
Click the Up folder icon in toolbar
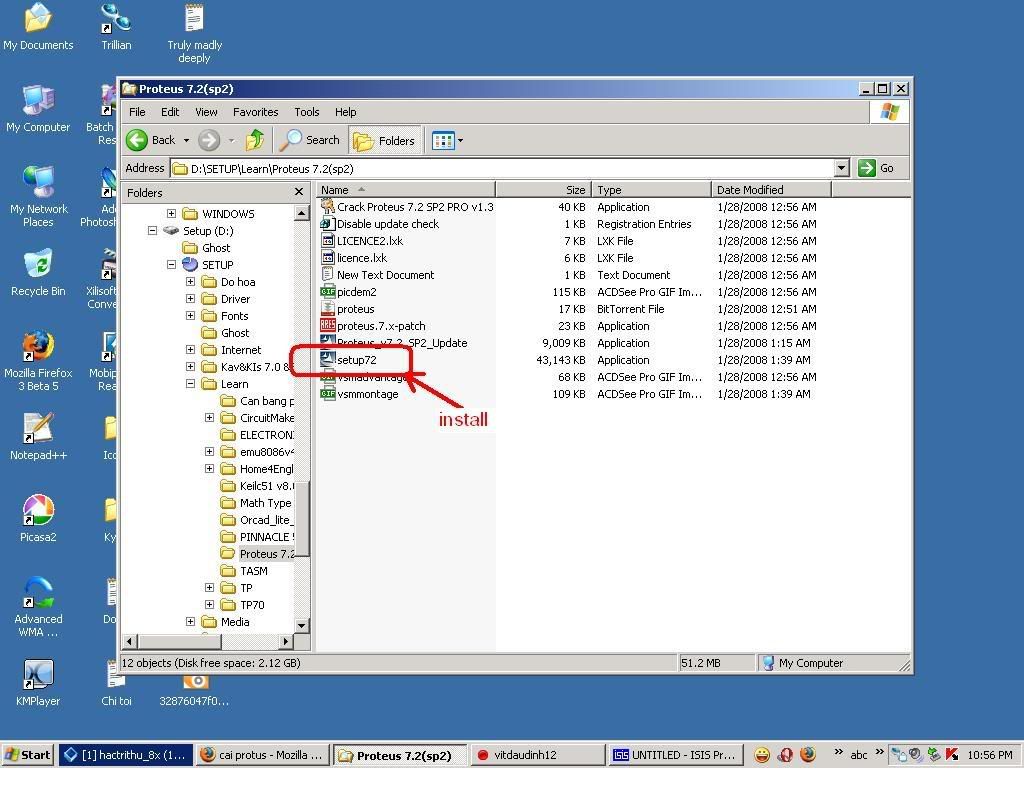[x=255, y=140]
